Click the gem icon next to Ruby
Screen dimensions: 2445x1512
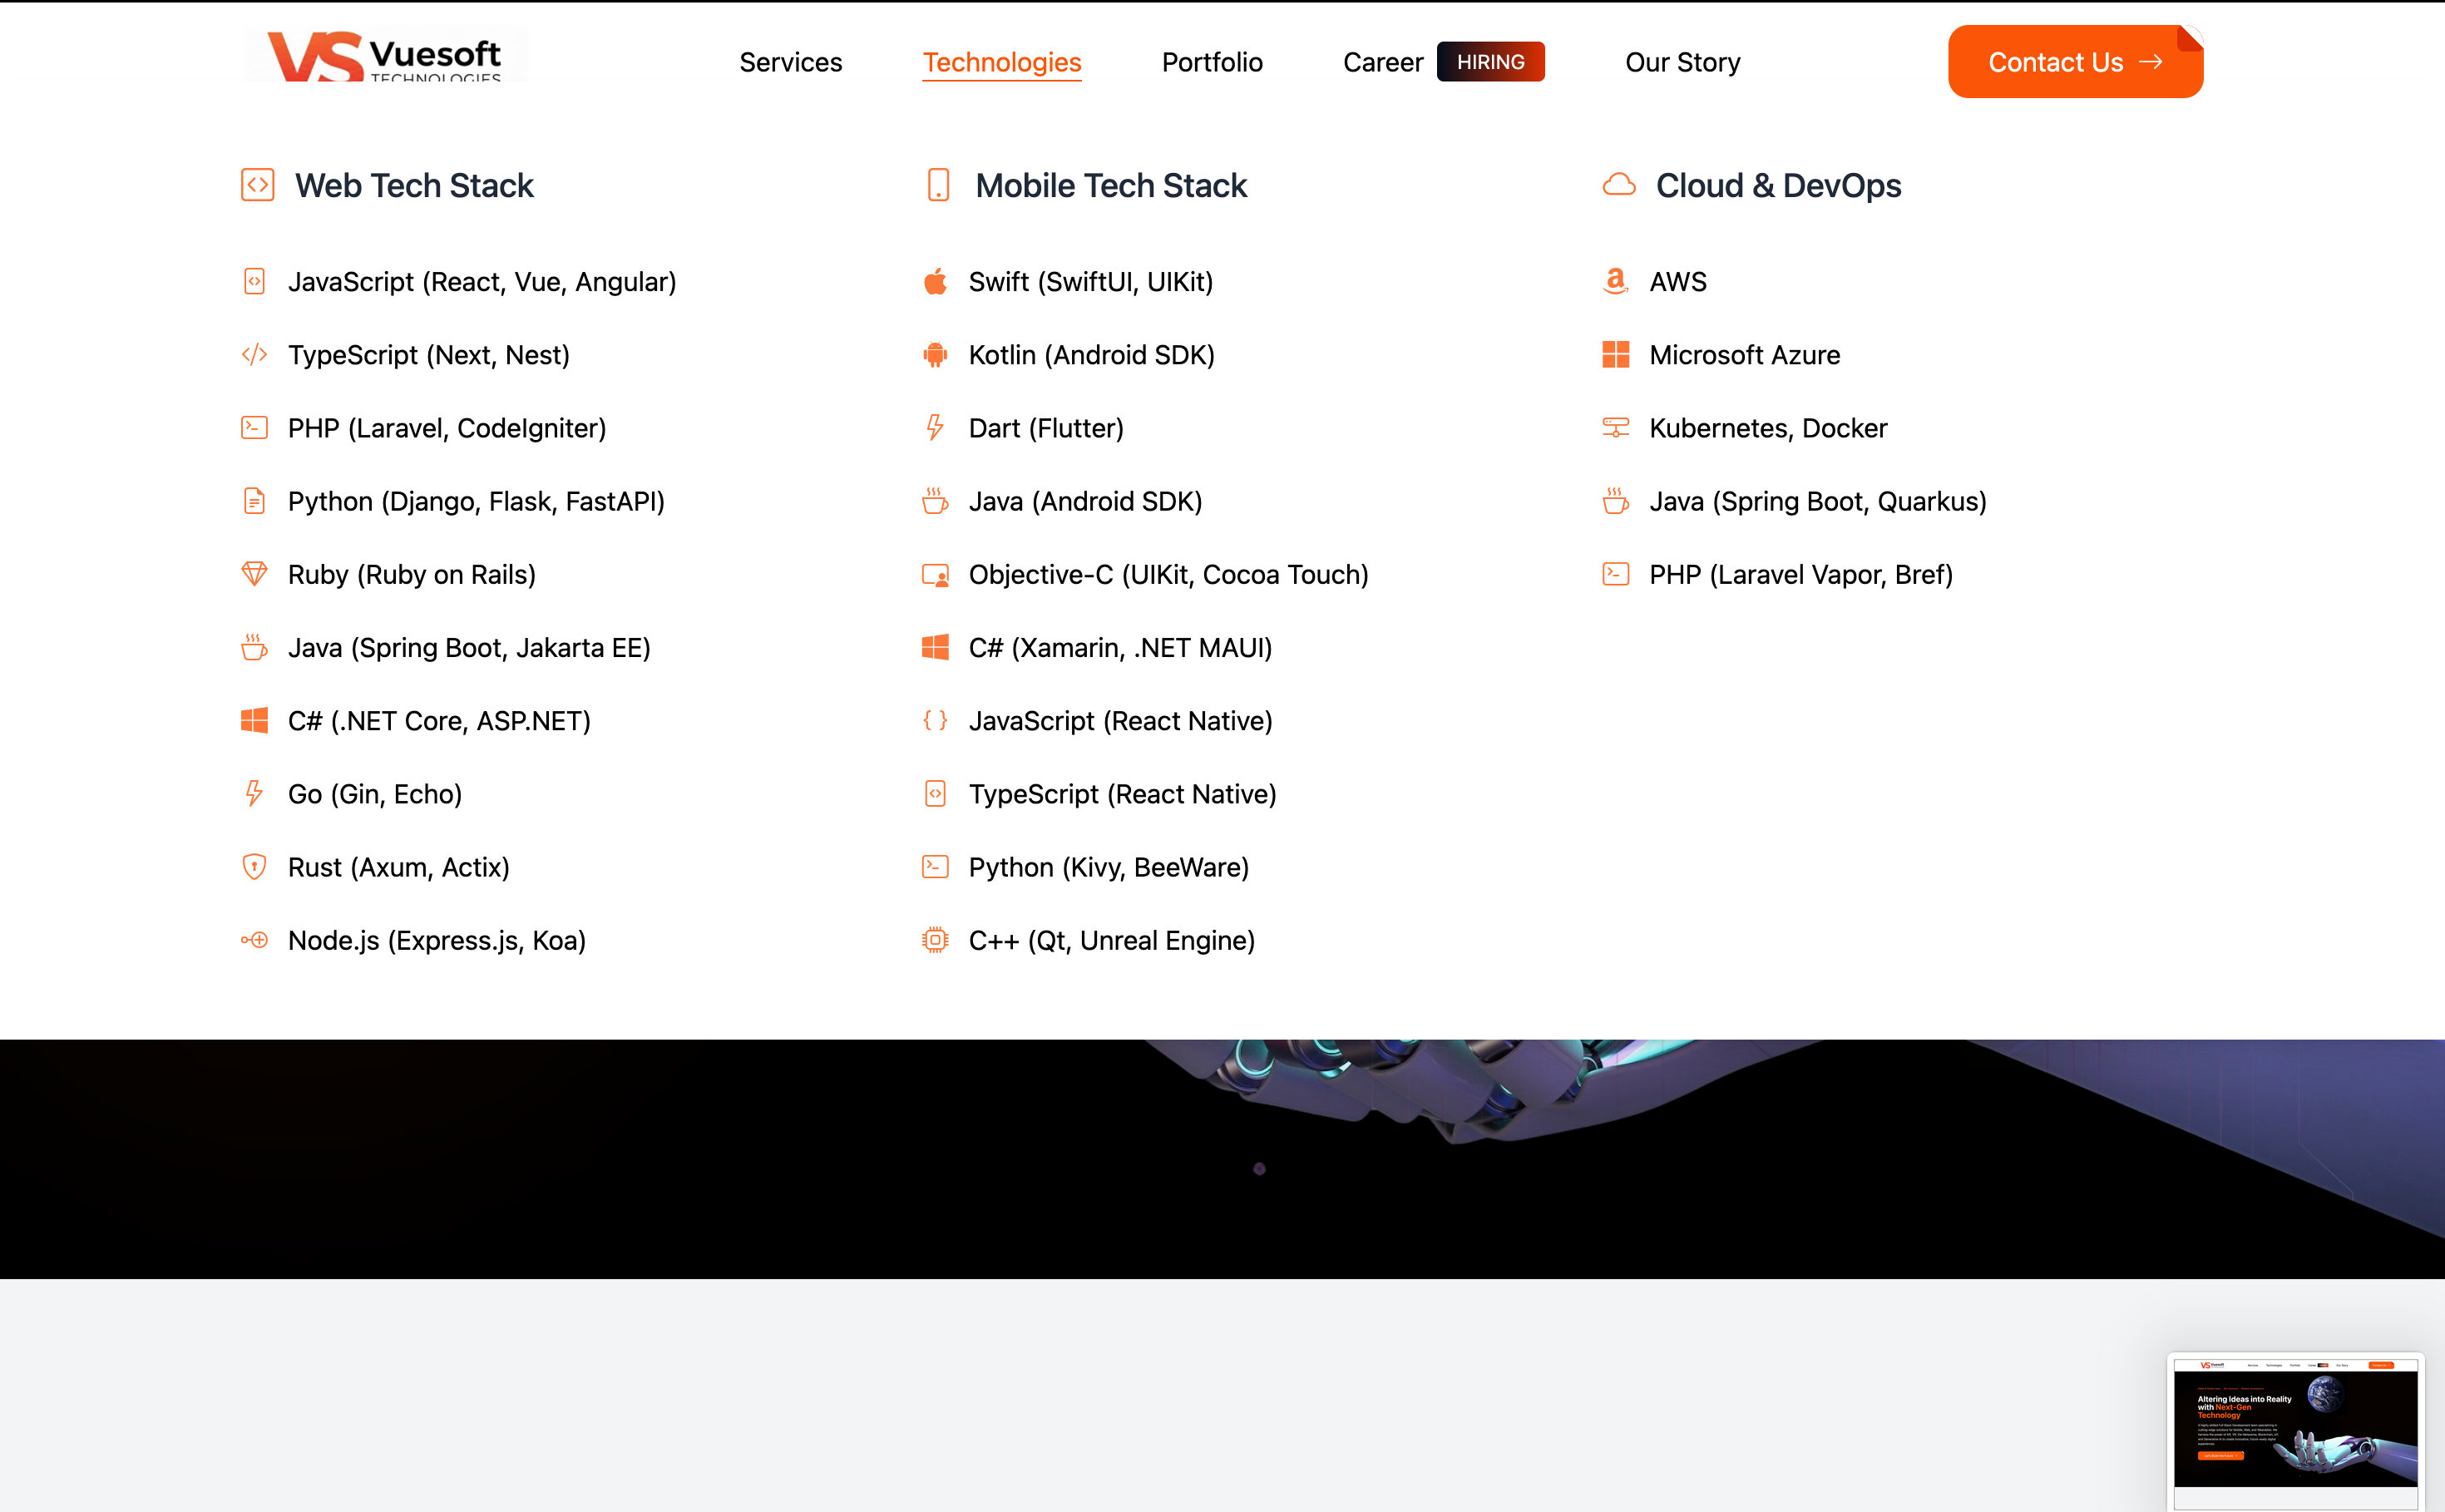point(254,574)
